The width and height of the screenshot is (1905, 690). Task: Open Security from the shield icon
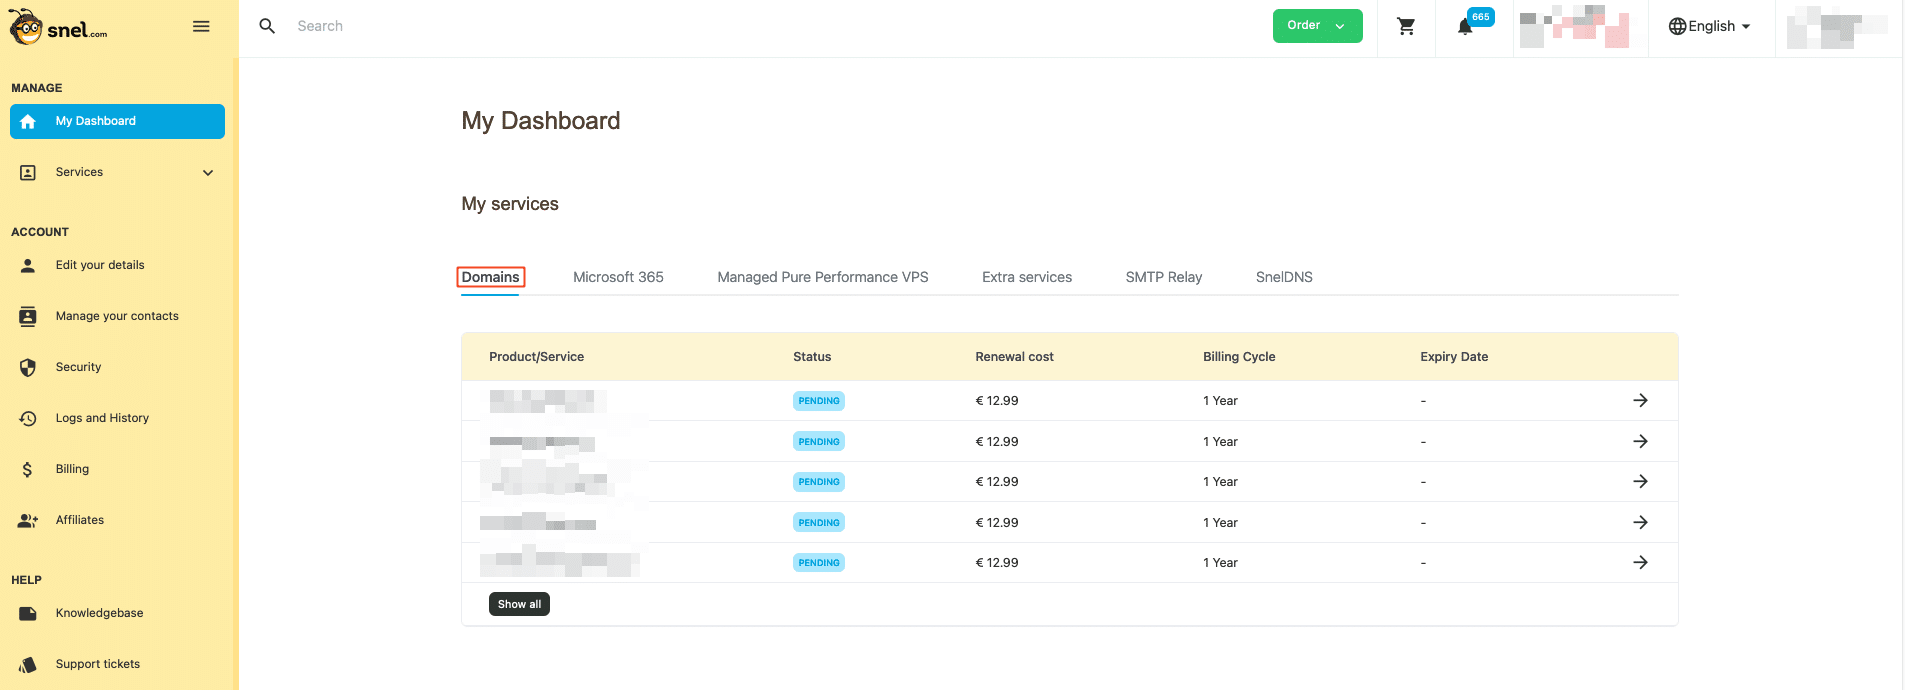28,367
